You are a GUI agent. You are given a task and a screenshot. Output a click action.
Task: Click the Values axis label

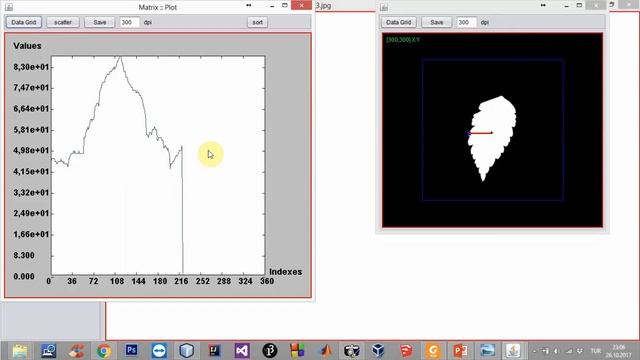click(x=27, y=46)
